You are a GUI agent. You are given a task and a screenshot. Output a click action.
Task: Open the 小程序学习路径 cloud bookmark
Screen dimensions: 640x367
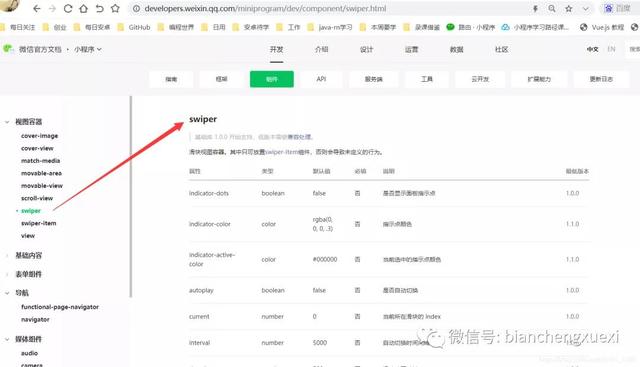coord(535,27)
